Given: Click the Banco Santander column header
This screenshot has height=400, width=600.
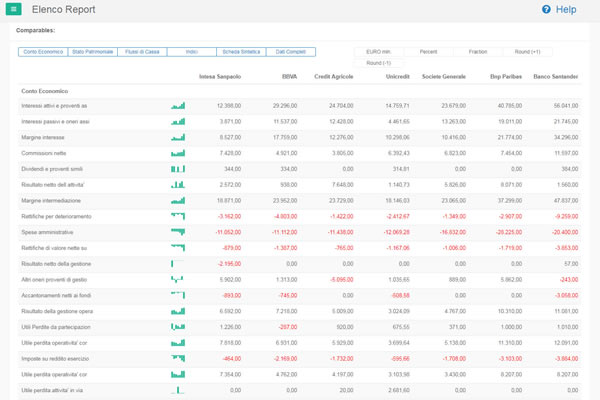Looking at the screenshot, I should point(556,77).
